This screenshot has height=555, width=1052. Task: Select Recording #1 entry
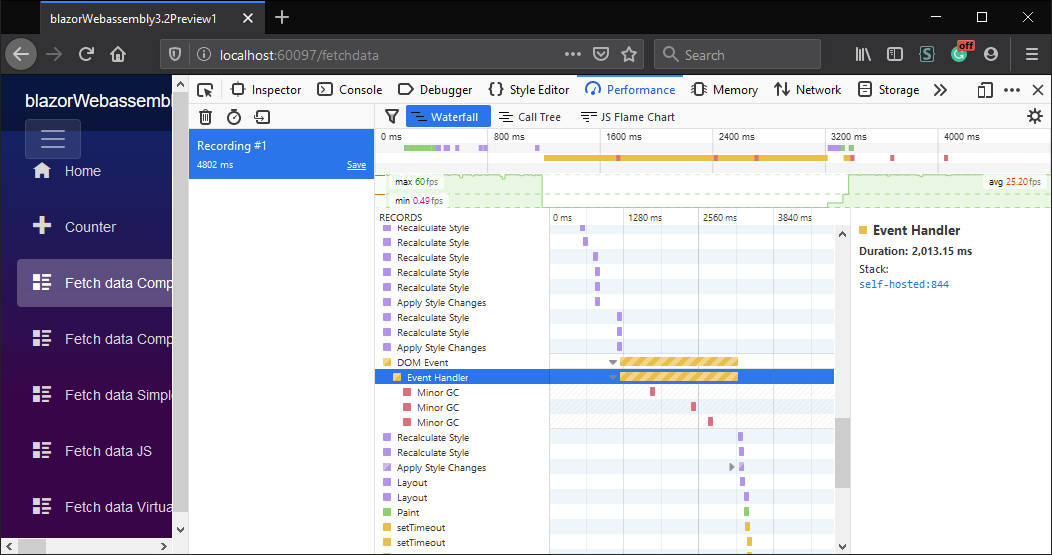tap(281, 154)
